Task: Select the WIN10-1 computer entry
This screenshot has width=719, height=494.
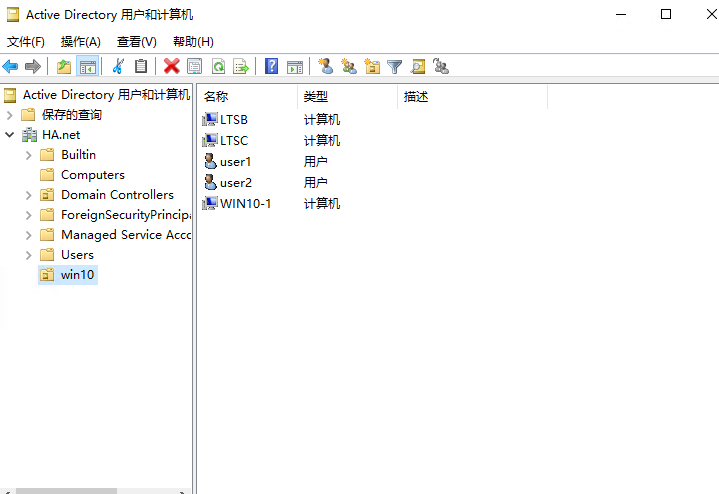Action: click(245, 203)
